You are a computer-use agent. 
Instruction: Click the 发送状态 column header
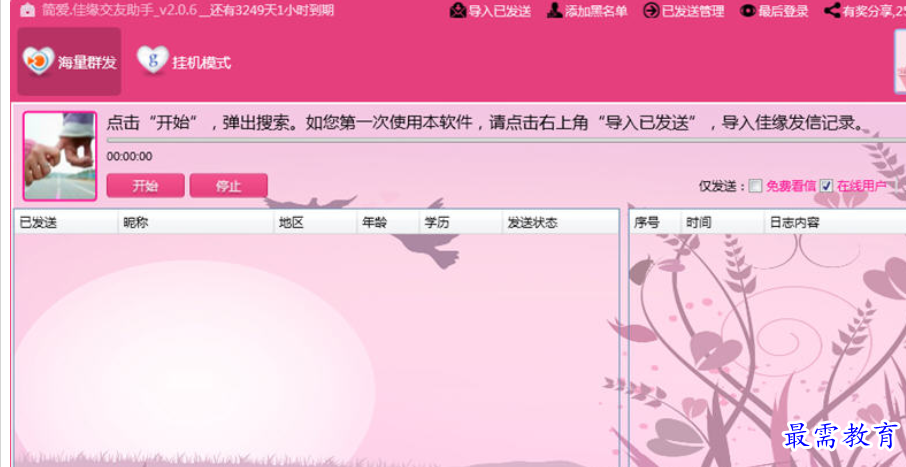pyautogui.click(x=560, y=223)
